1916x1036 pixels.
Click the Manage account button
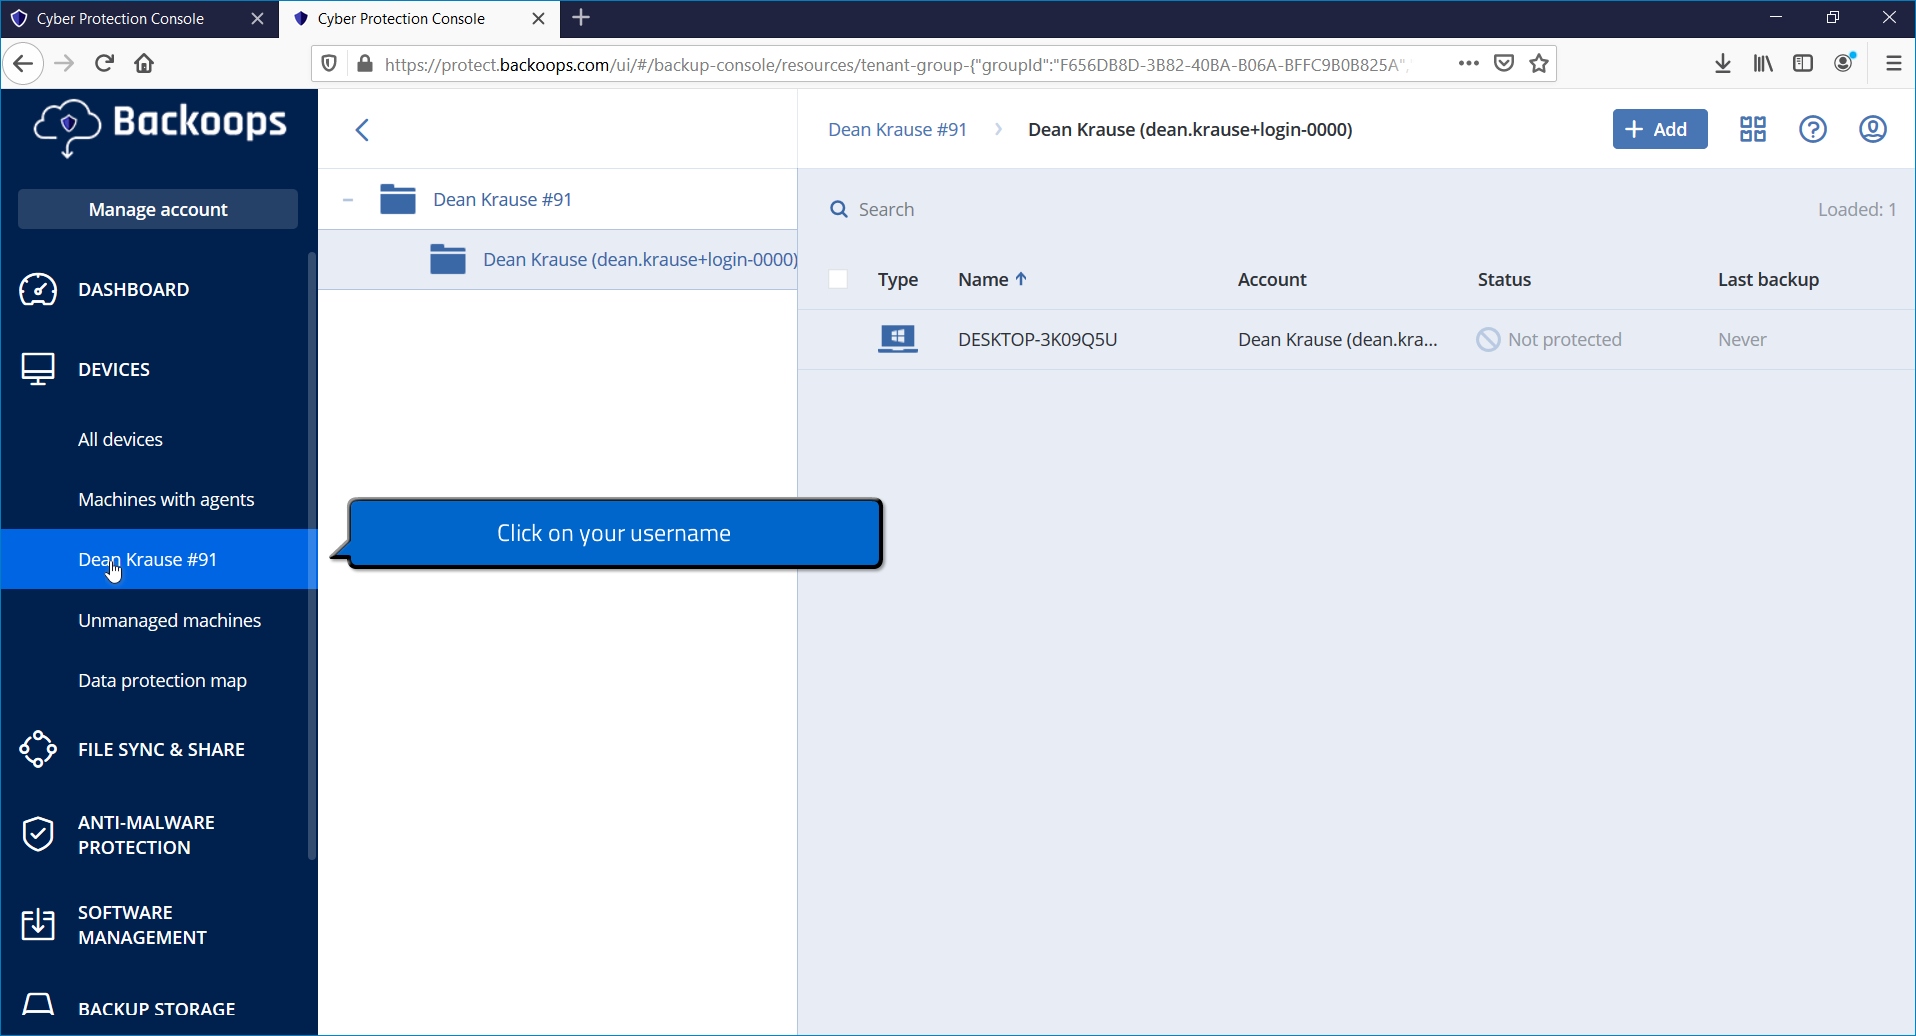coord(158,209)
